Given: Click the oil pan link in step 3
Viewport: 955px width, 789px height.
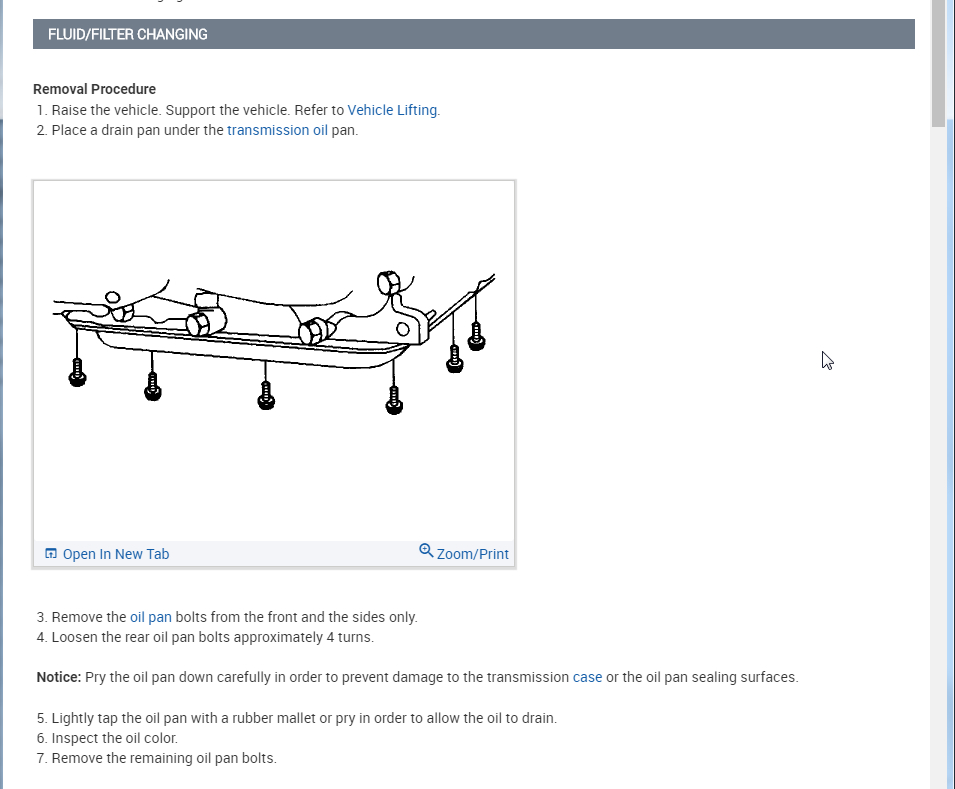Looking at the screenshot, I should coord(150,617).
